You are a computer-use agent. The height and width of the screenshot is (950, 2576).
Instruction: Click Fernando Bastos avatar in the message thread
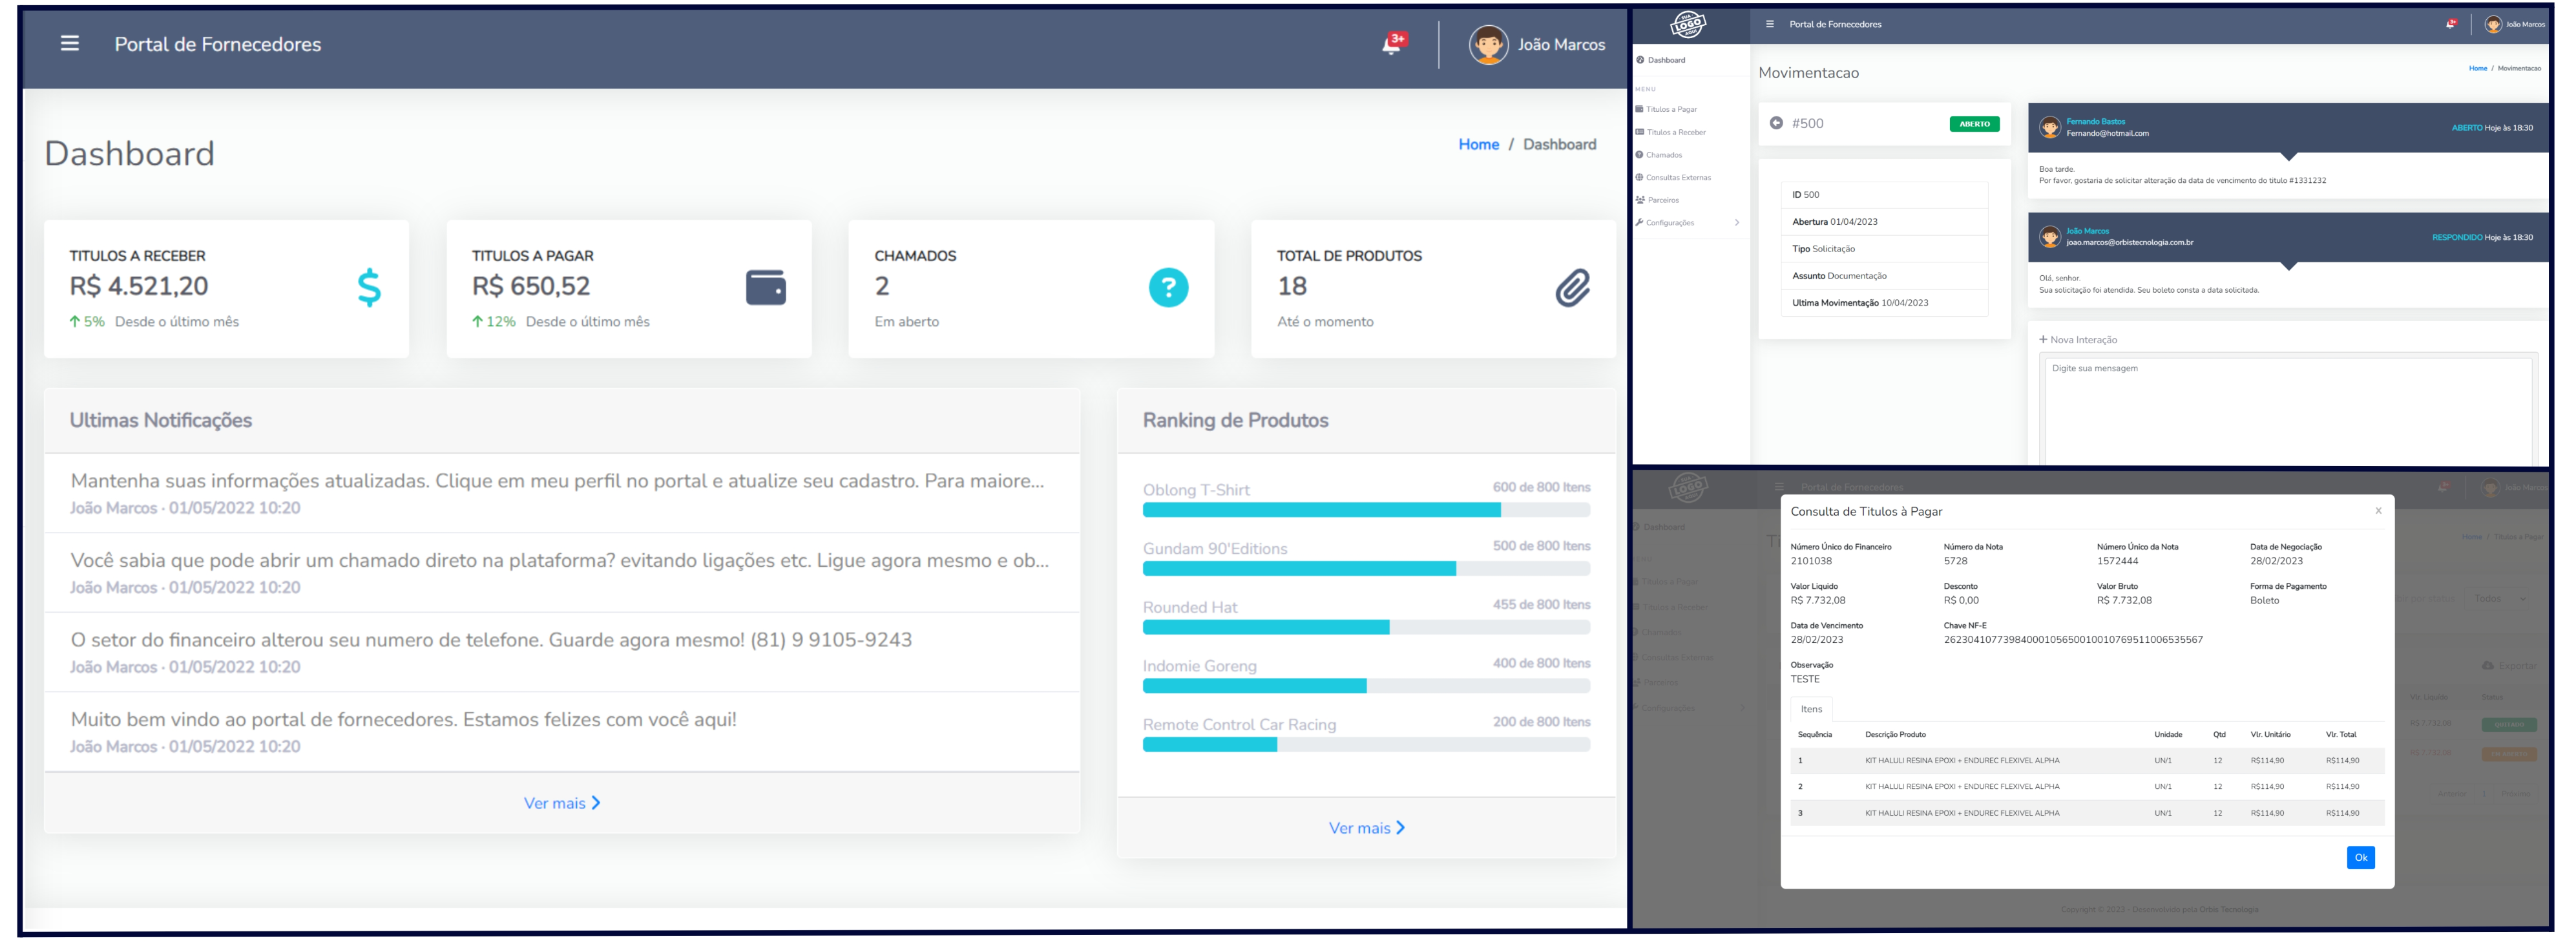[x=2050, y=127]
